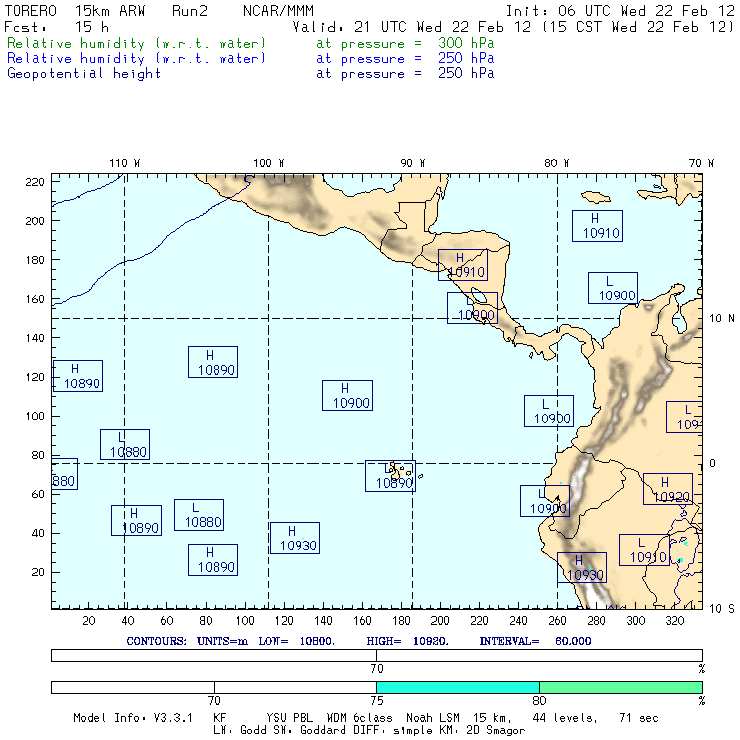Viewport: 740px width, 740px height.
Task: Click the '100 W' longitude label
Action: click(269, 163)
